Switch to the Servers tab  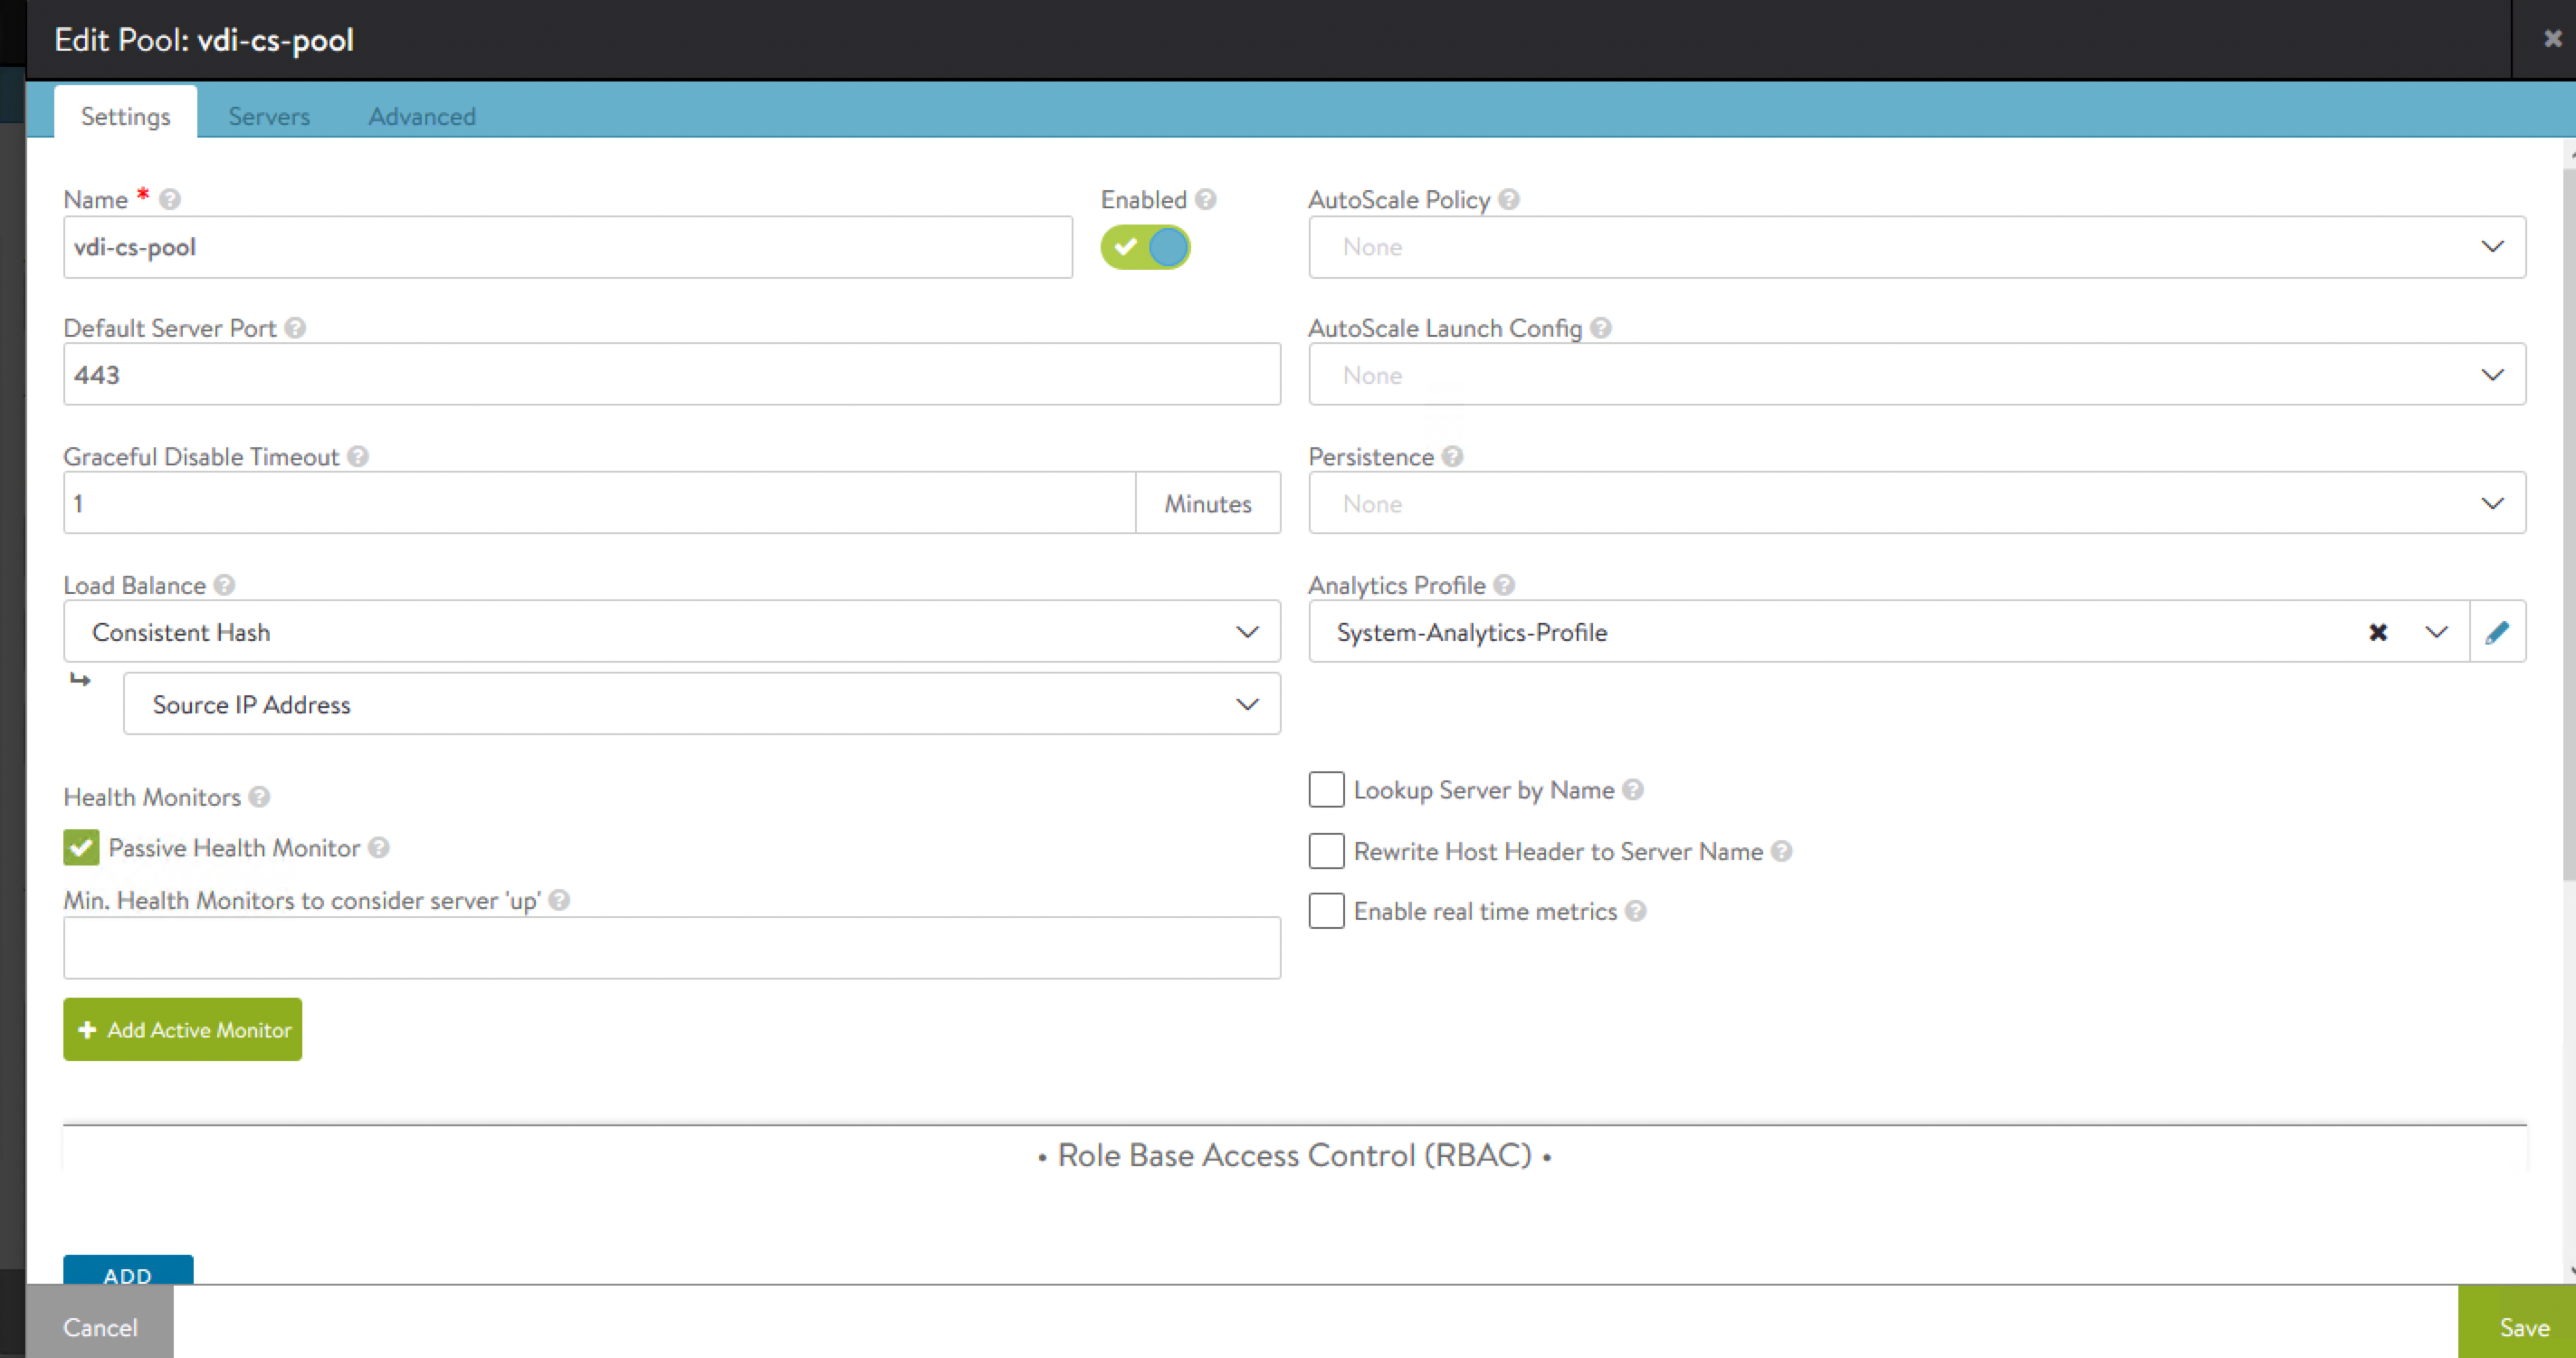click(x=269, y=117)
